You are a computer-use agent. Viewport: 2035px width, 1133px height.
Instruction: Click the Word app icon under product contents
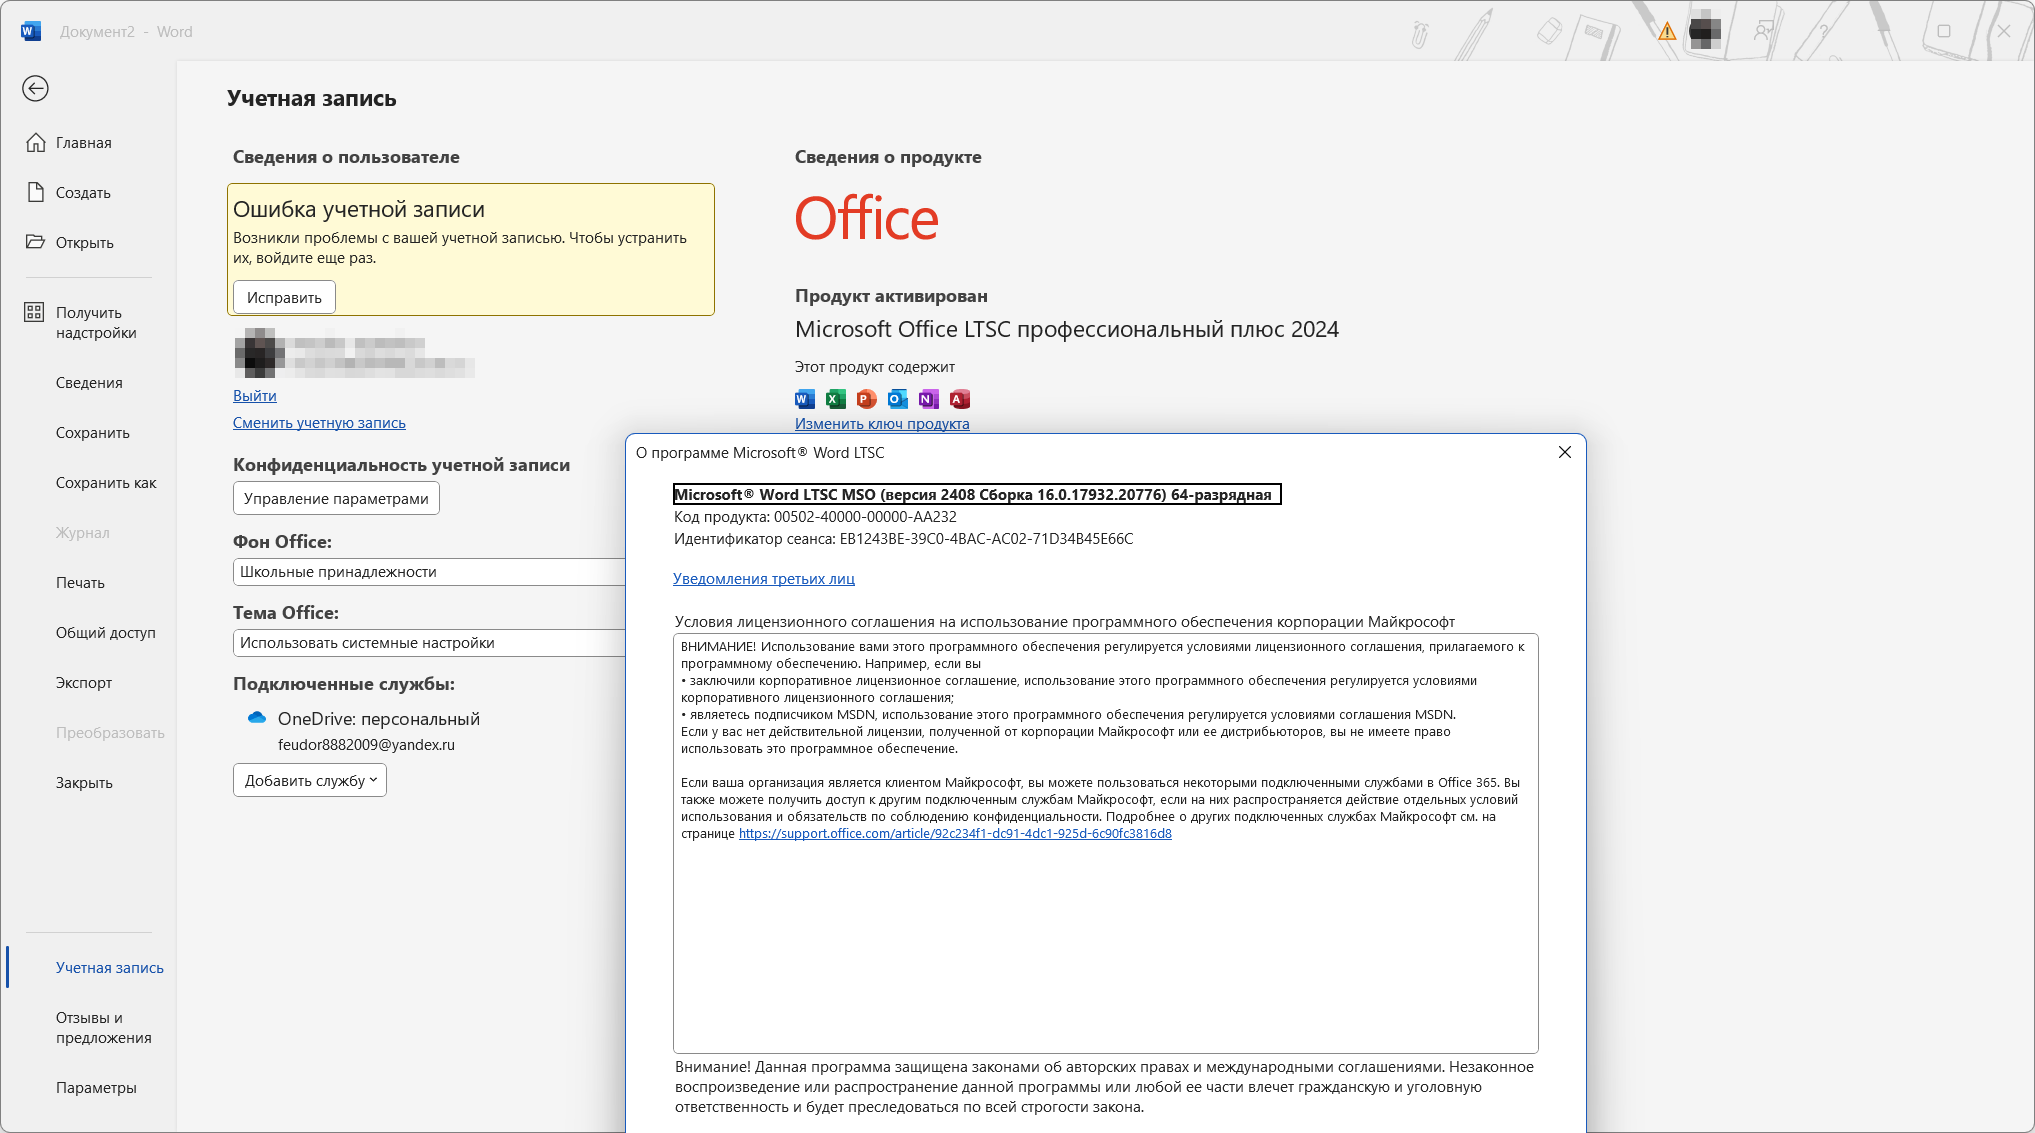[x=805, y=399]
